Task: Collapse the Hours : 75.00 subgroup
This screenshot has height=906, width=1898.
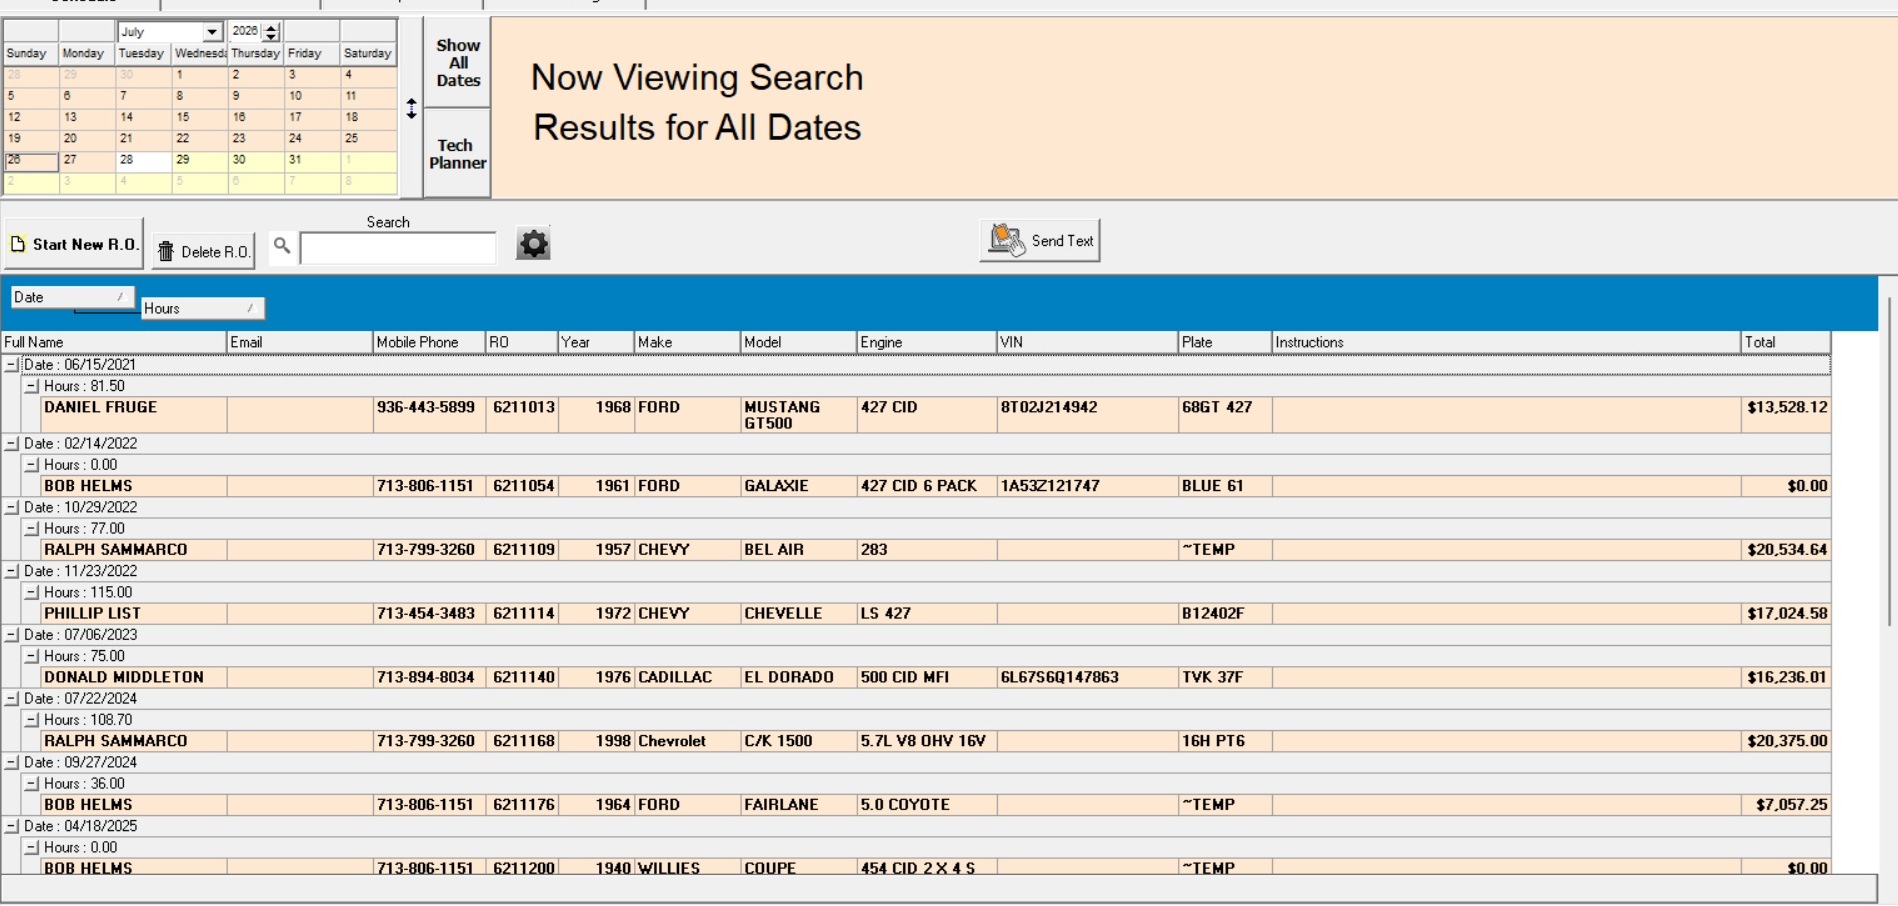Action: 32,656
